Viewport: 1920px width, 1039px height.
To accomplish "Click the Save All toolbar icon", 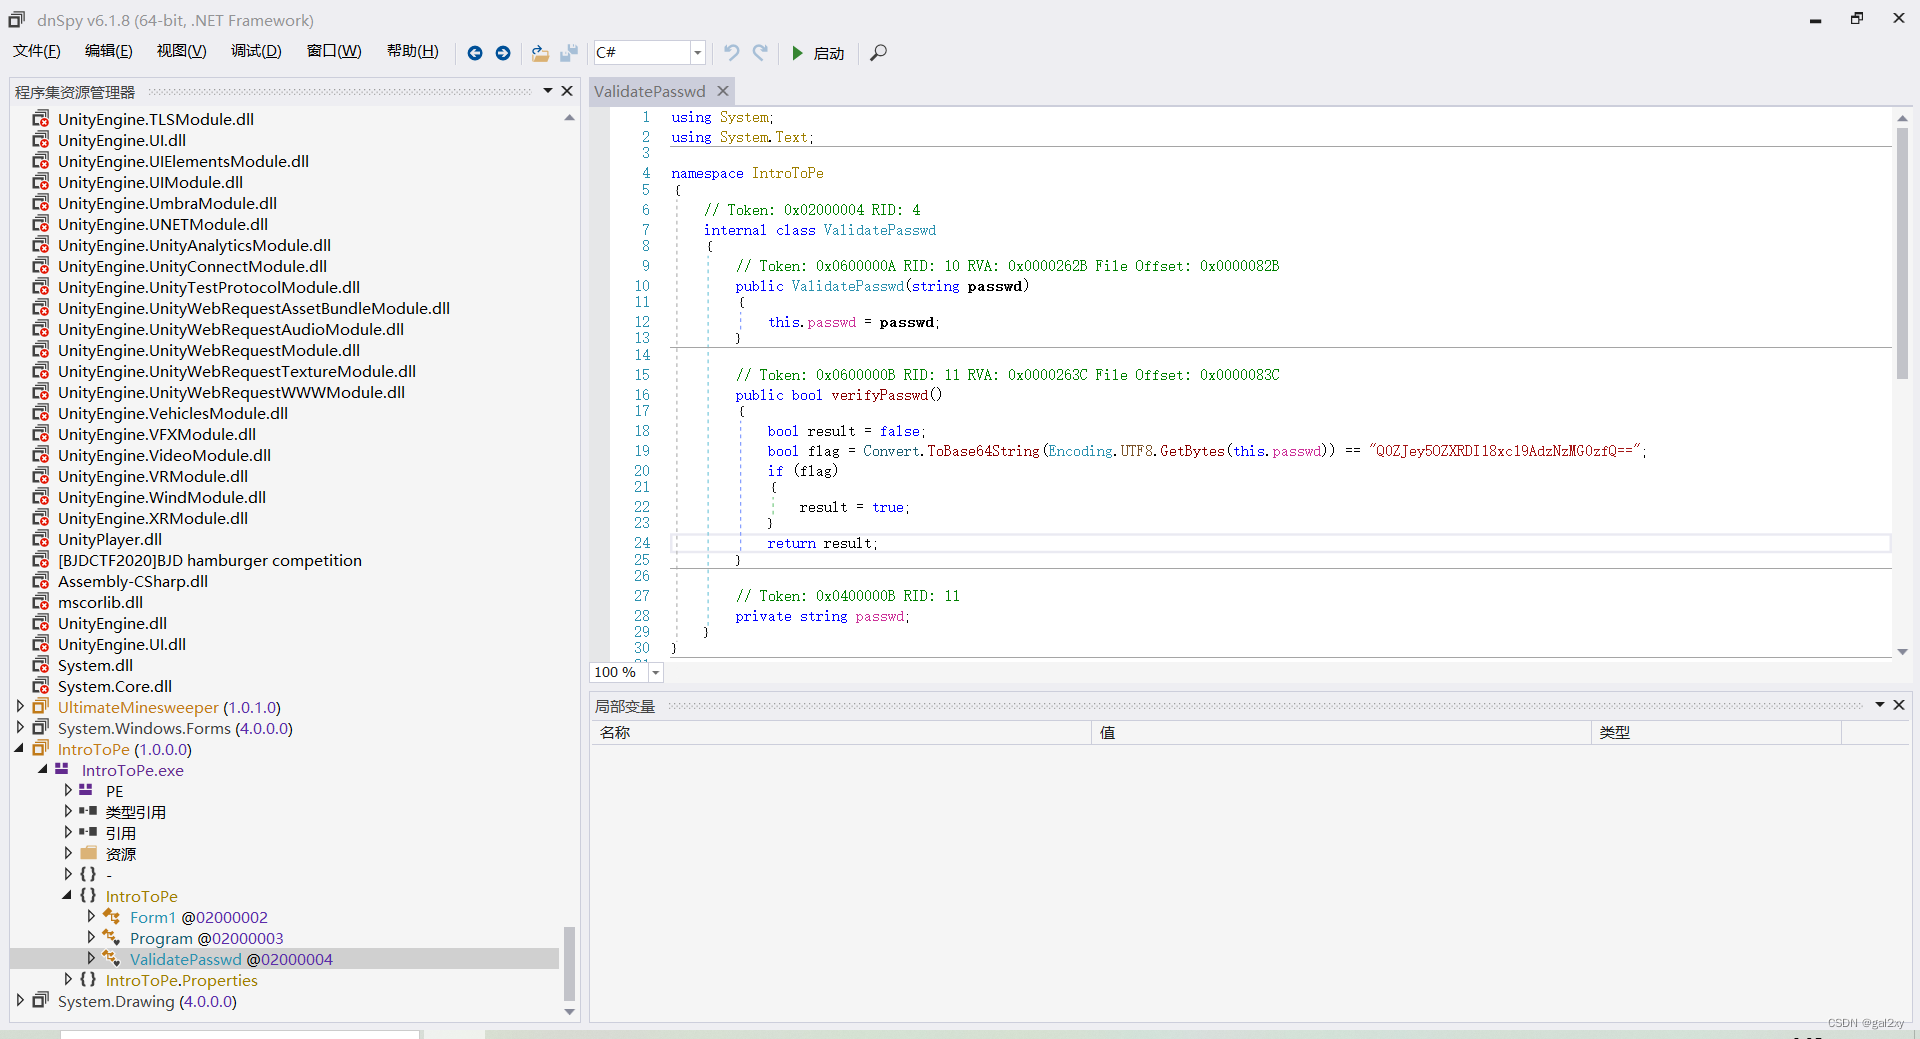I will pos(569,53).
